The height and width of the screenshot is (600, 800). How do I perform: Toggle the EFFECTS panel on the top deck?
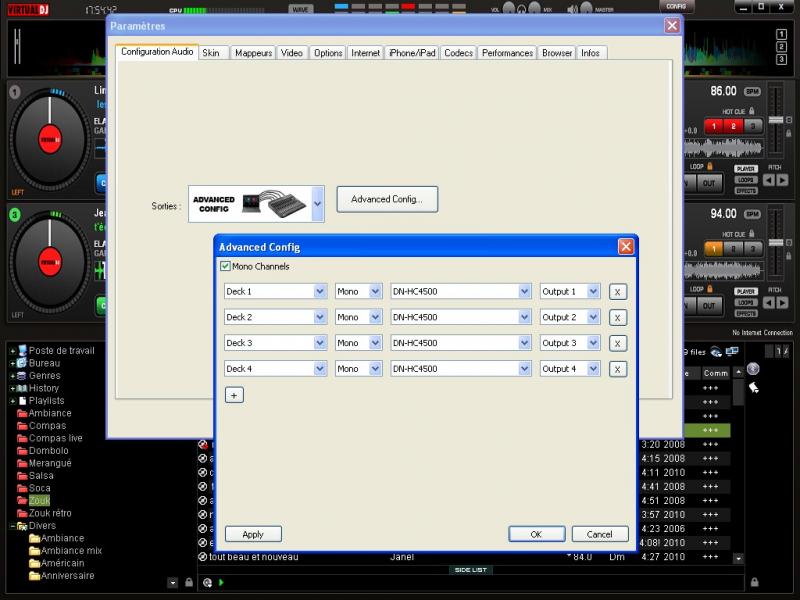[745, 190]
